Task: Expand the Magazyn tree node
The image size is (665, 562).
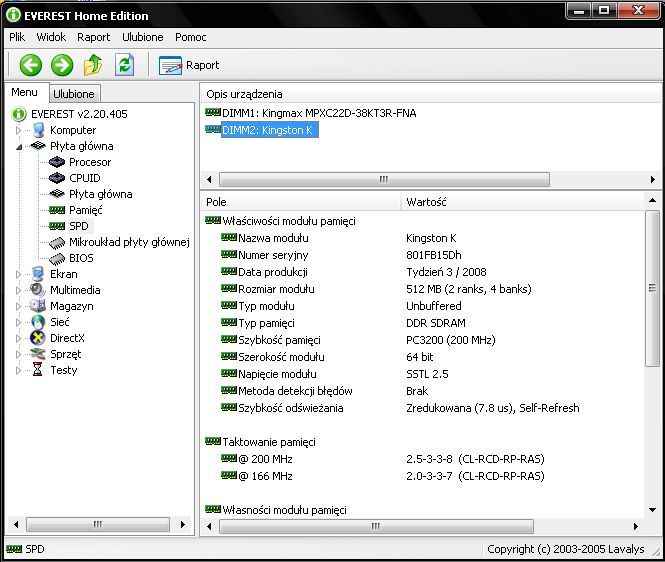Action: pyautogui.click(x=18, y=306)
